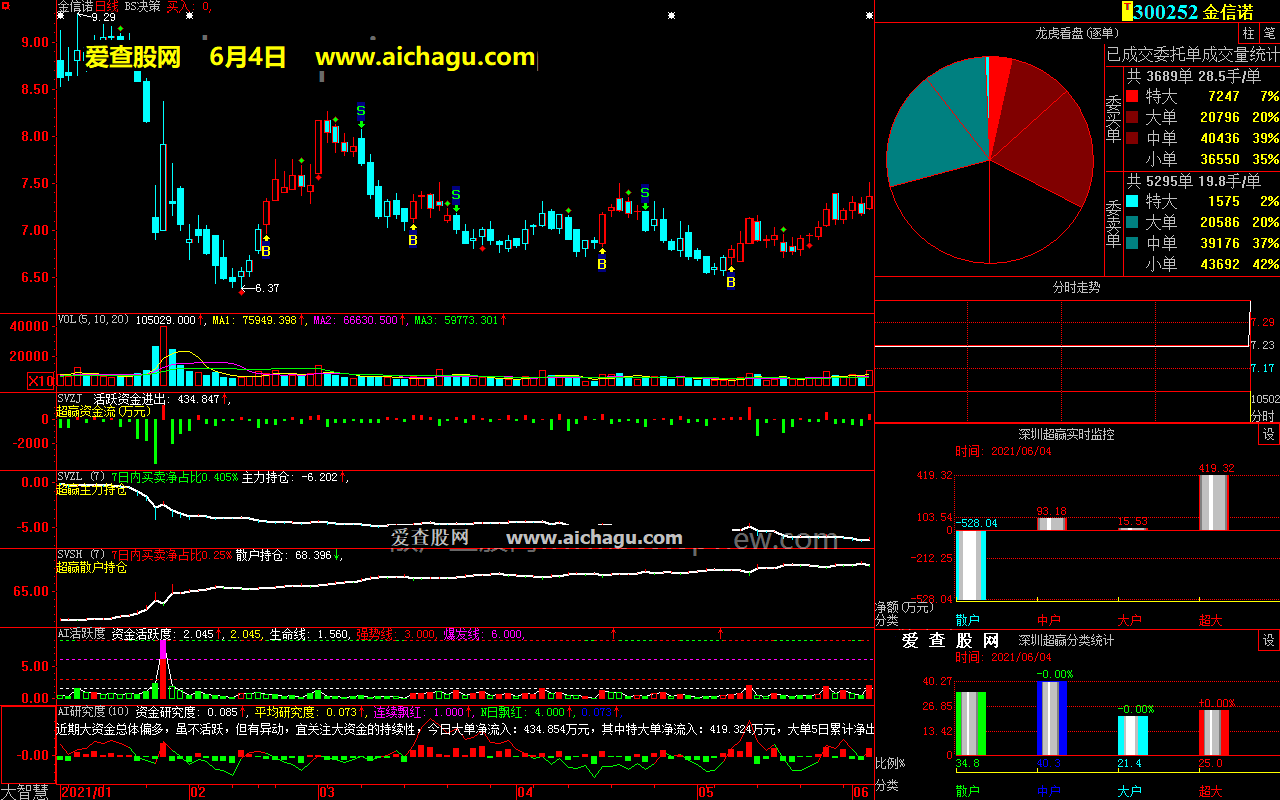Click the 已成交委托单成交量统计 heading
The height and width of the screenshot is (800, 1280).
pyautogui.click(x=1192, y=54)
